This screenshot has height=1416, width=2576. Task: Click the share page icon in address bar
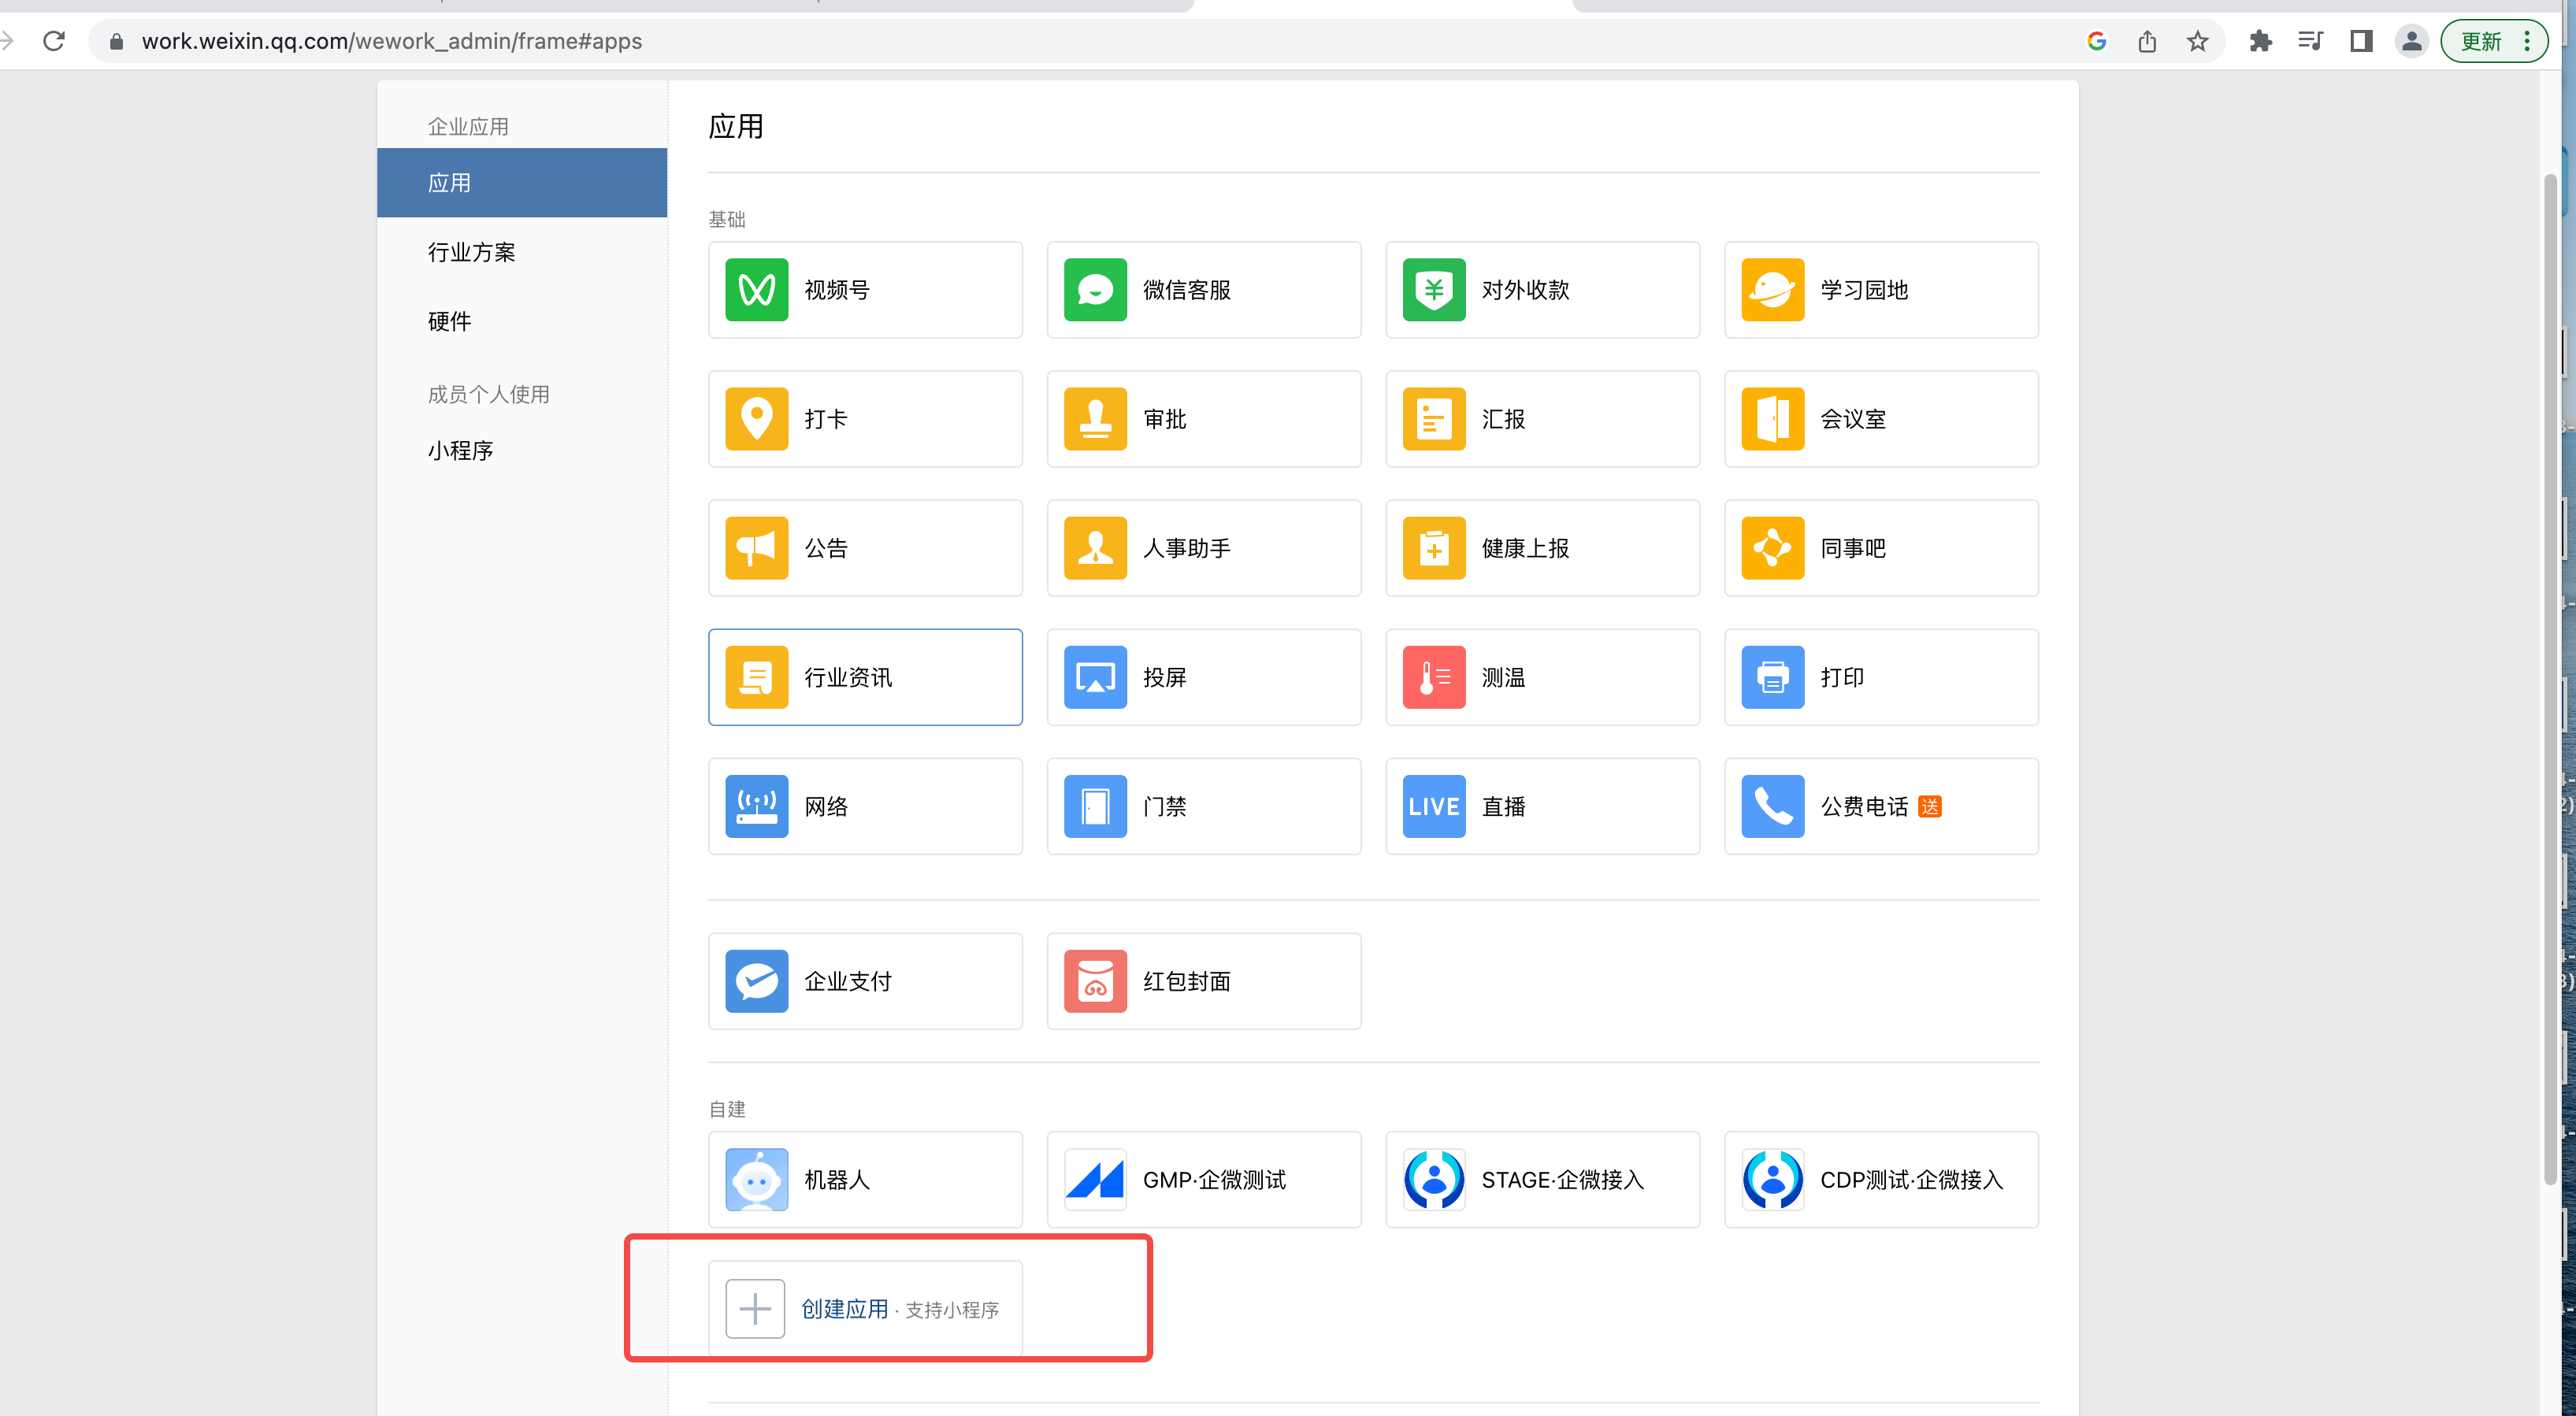[2147, 41]
